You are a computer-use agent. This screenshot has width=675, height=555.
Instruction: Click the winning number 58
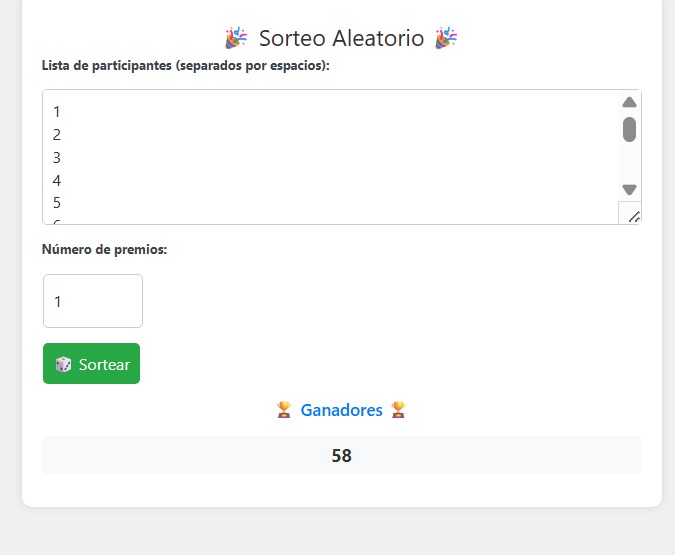341,456
